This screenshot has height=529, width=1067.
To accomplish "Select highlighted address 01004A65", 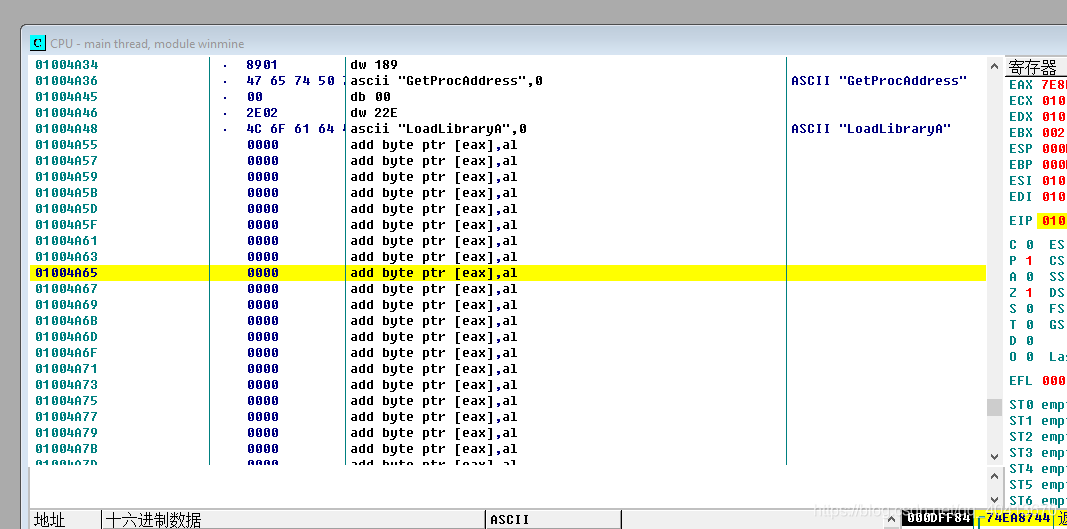I will pyautogui.click(x=67, y=273).
